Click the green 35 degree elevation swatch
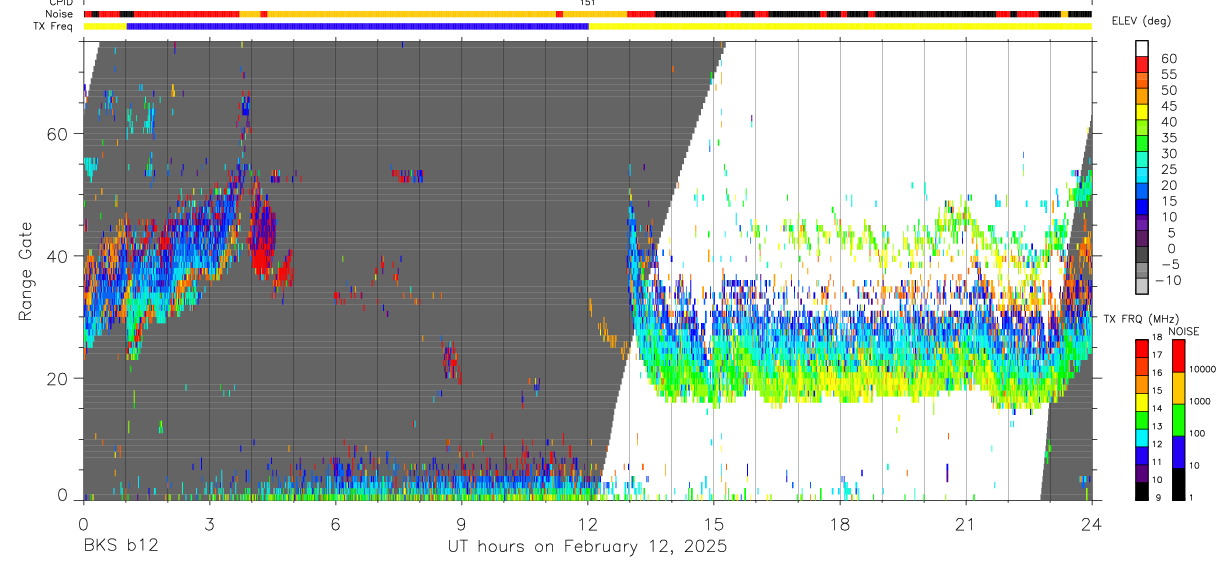This screenshot has height=567, width=1228. pyautogui.click(x=1142, y=143)
